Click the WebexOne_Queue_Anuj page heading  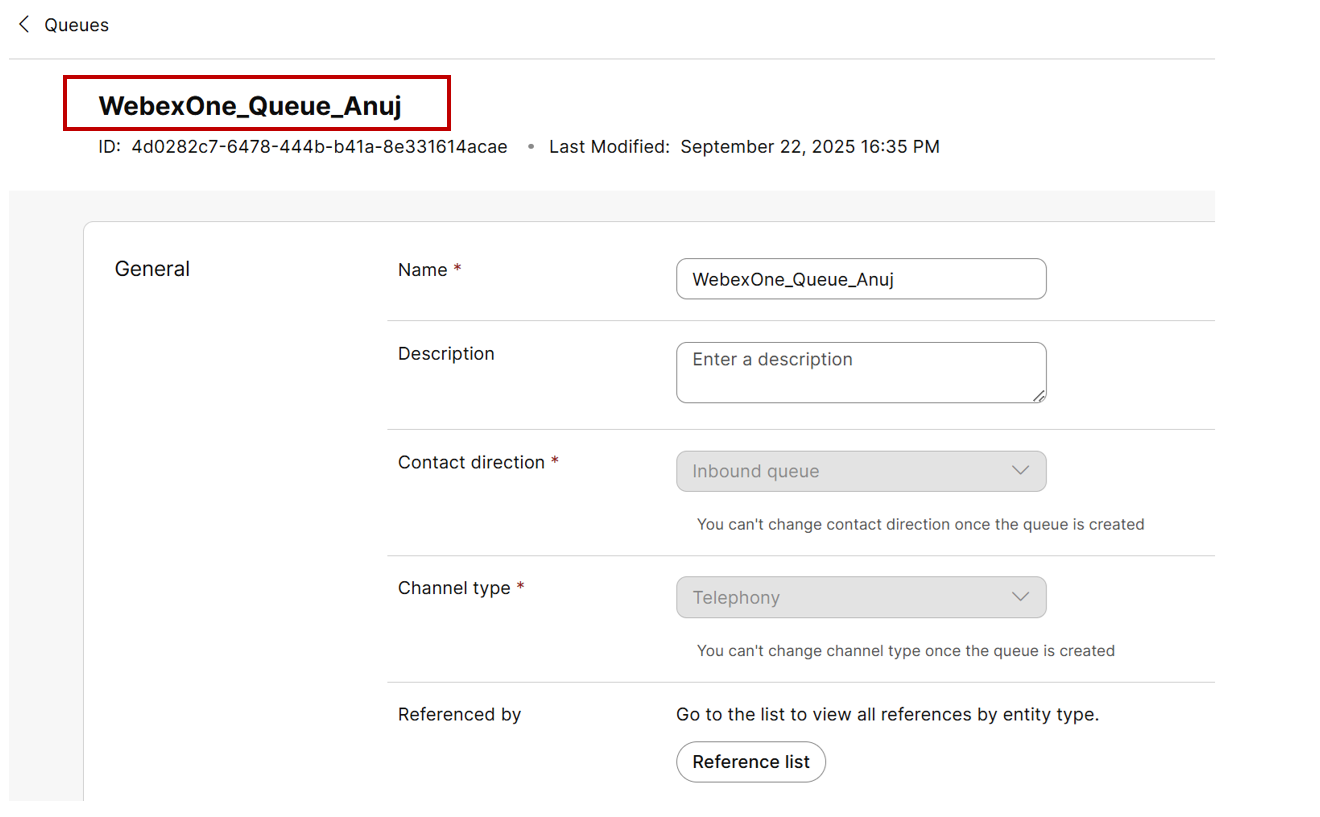point(250,105)
